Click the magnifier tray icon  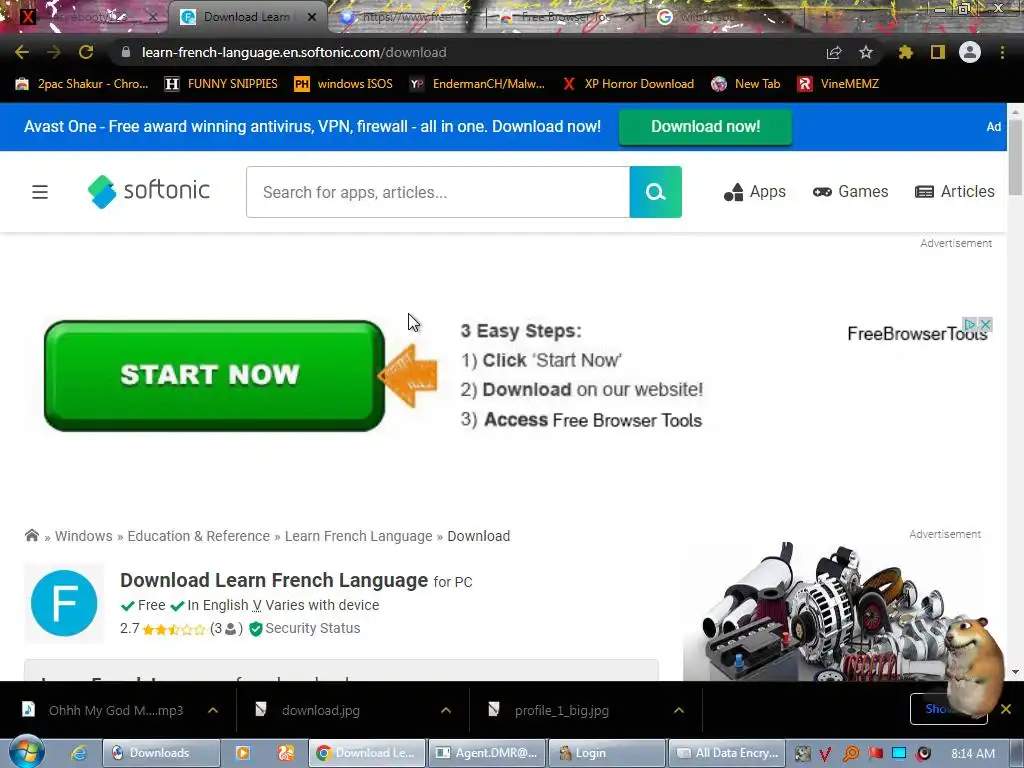pyautogui.click(x=851, y=754)
